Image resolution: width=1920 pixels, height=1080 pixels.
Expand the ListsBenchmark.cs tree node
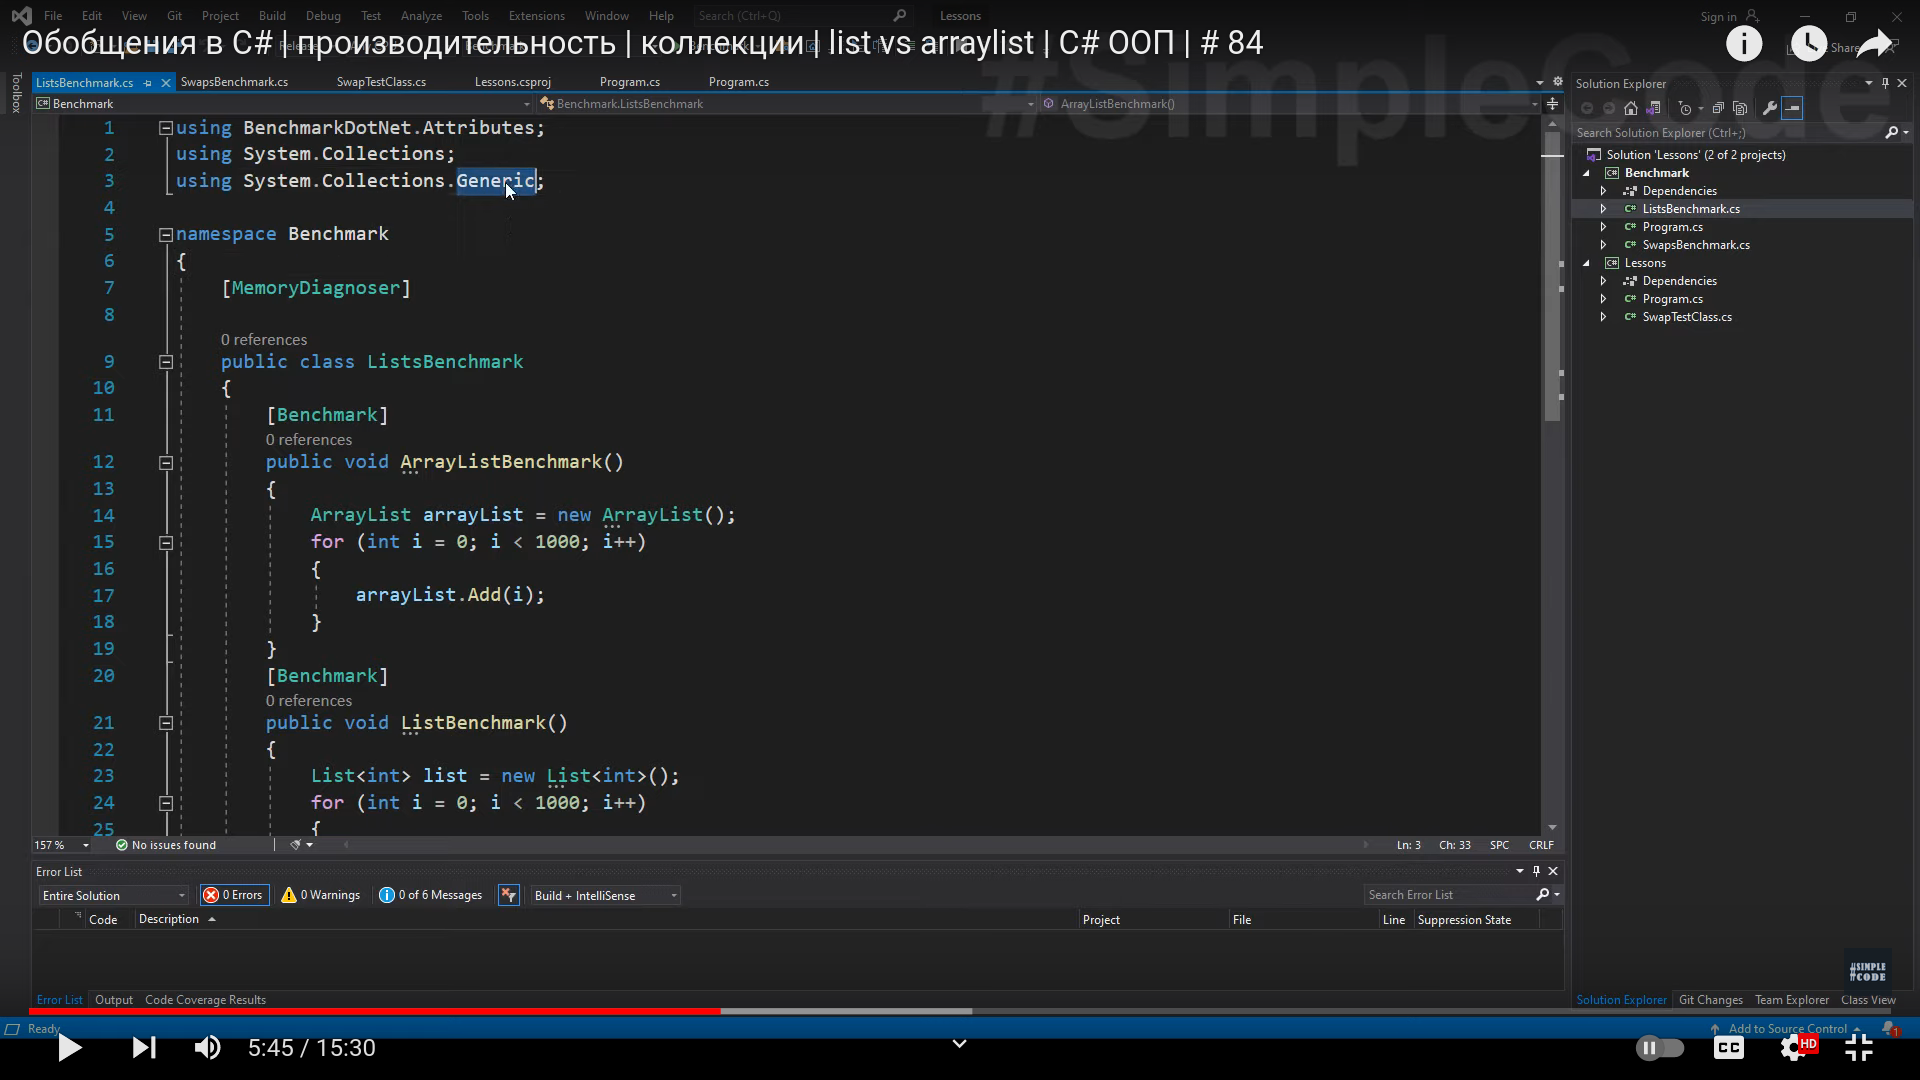[1603, 209]
